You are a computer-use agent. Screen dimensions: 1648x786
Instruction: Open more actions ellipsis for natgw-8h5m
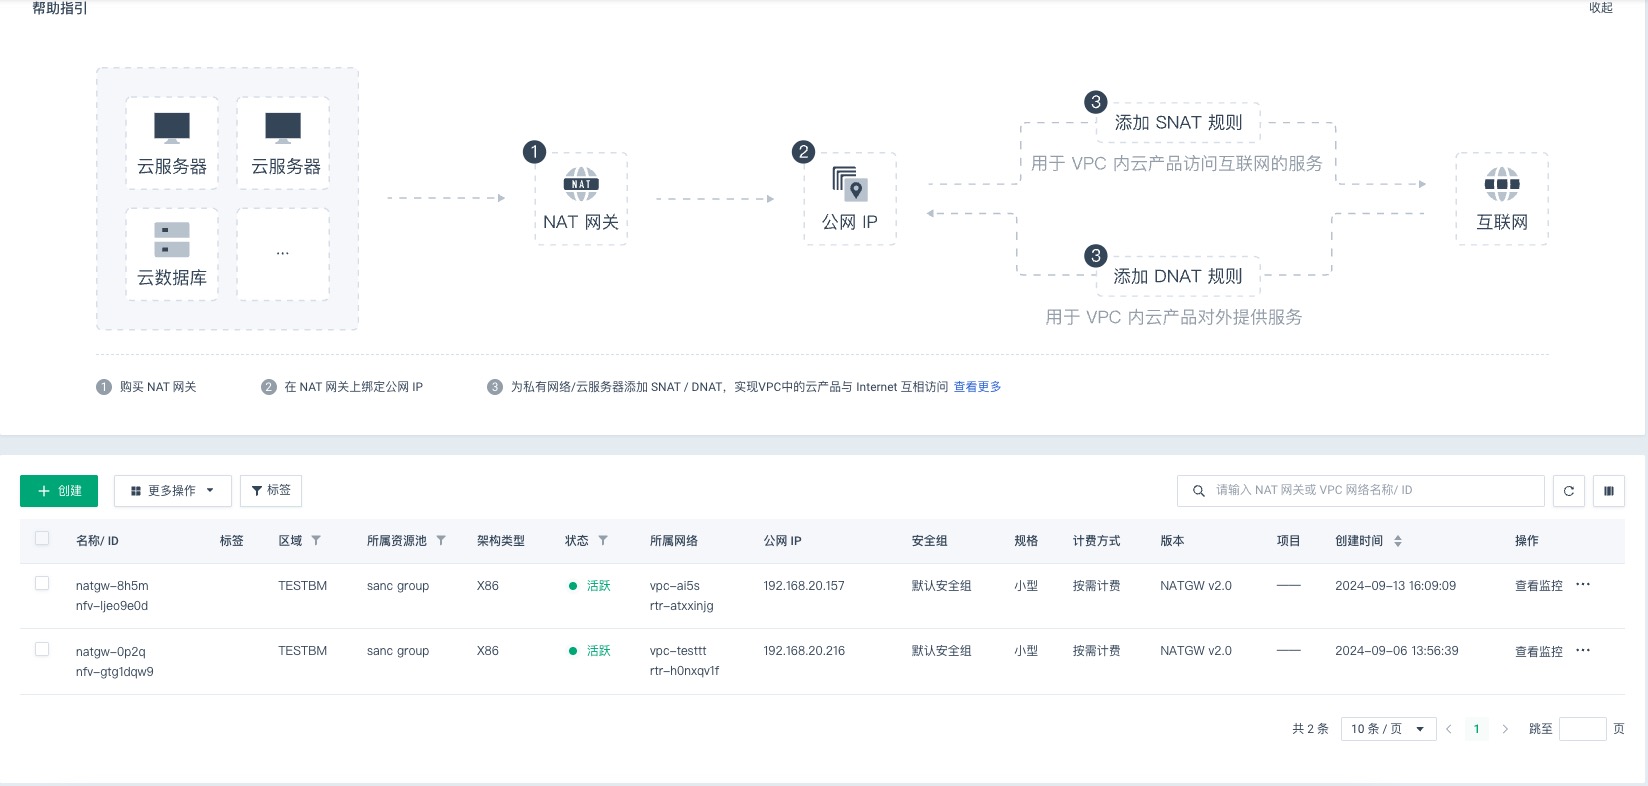1583,585
